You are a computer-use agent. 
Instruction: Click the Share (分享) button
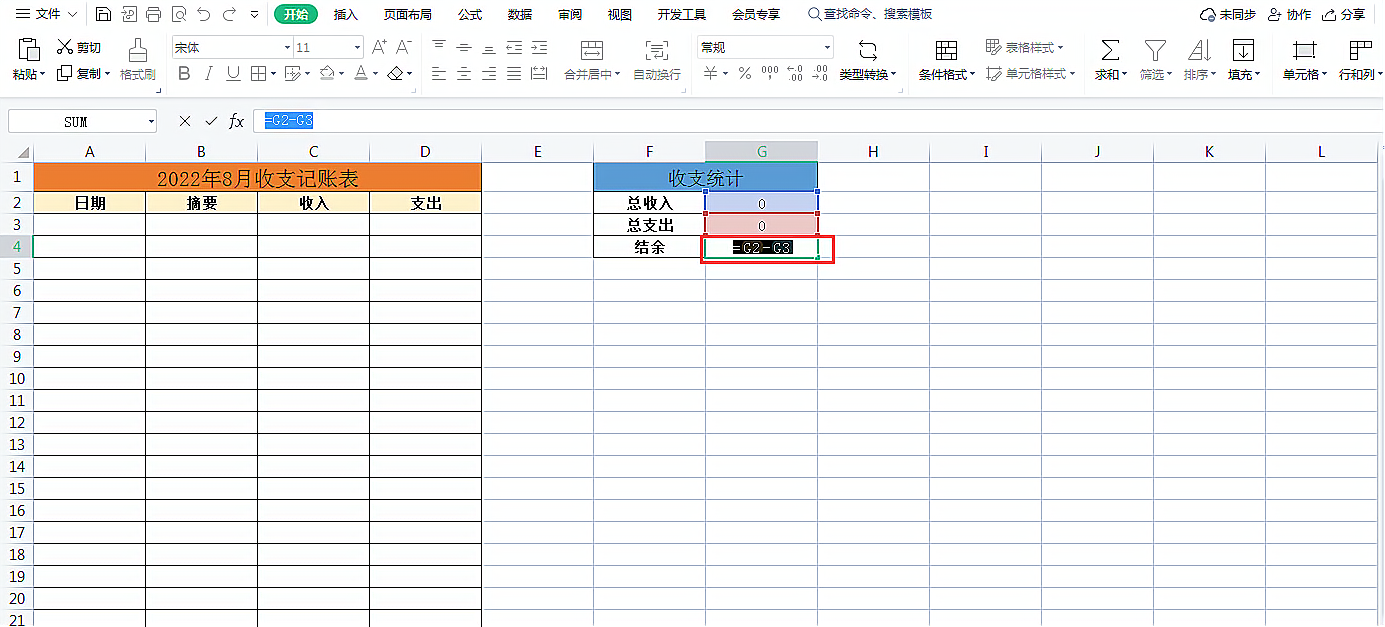pos(1343,14)
